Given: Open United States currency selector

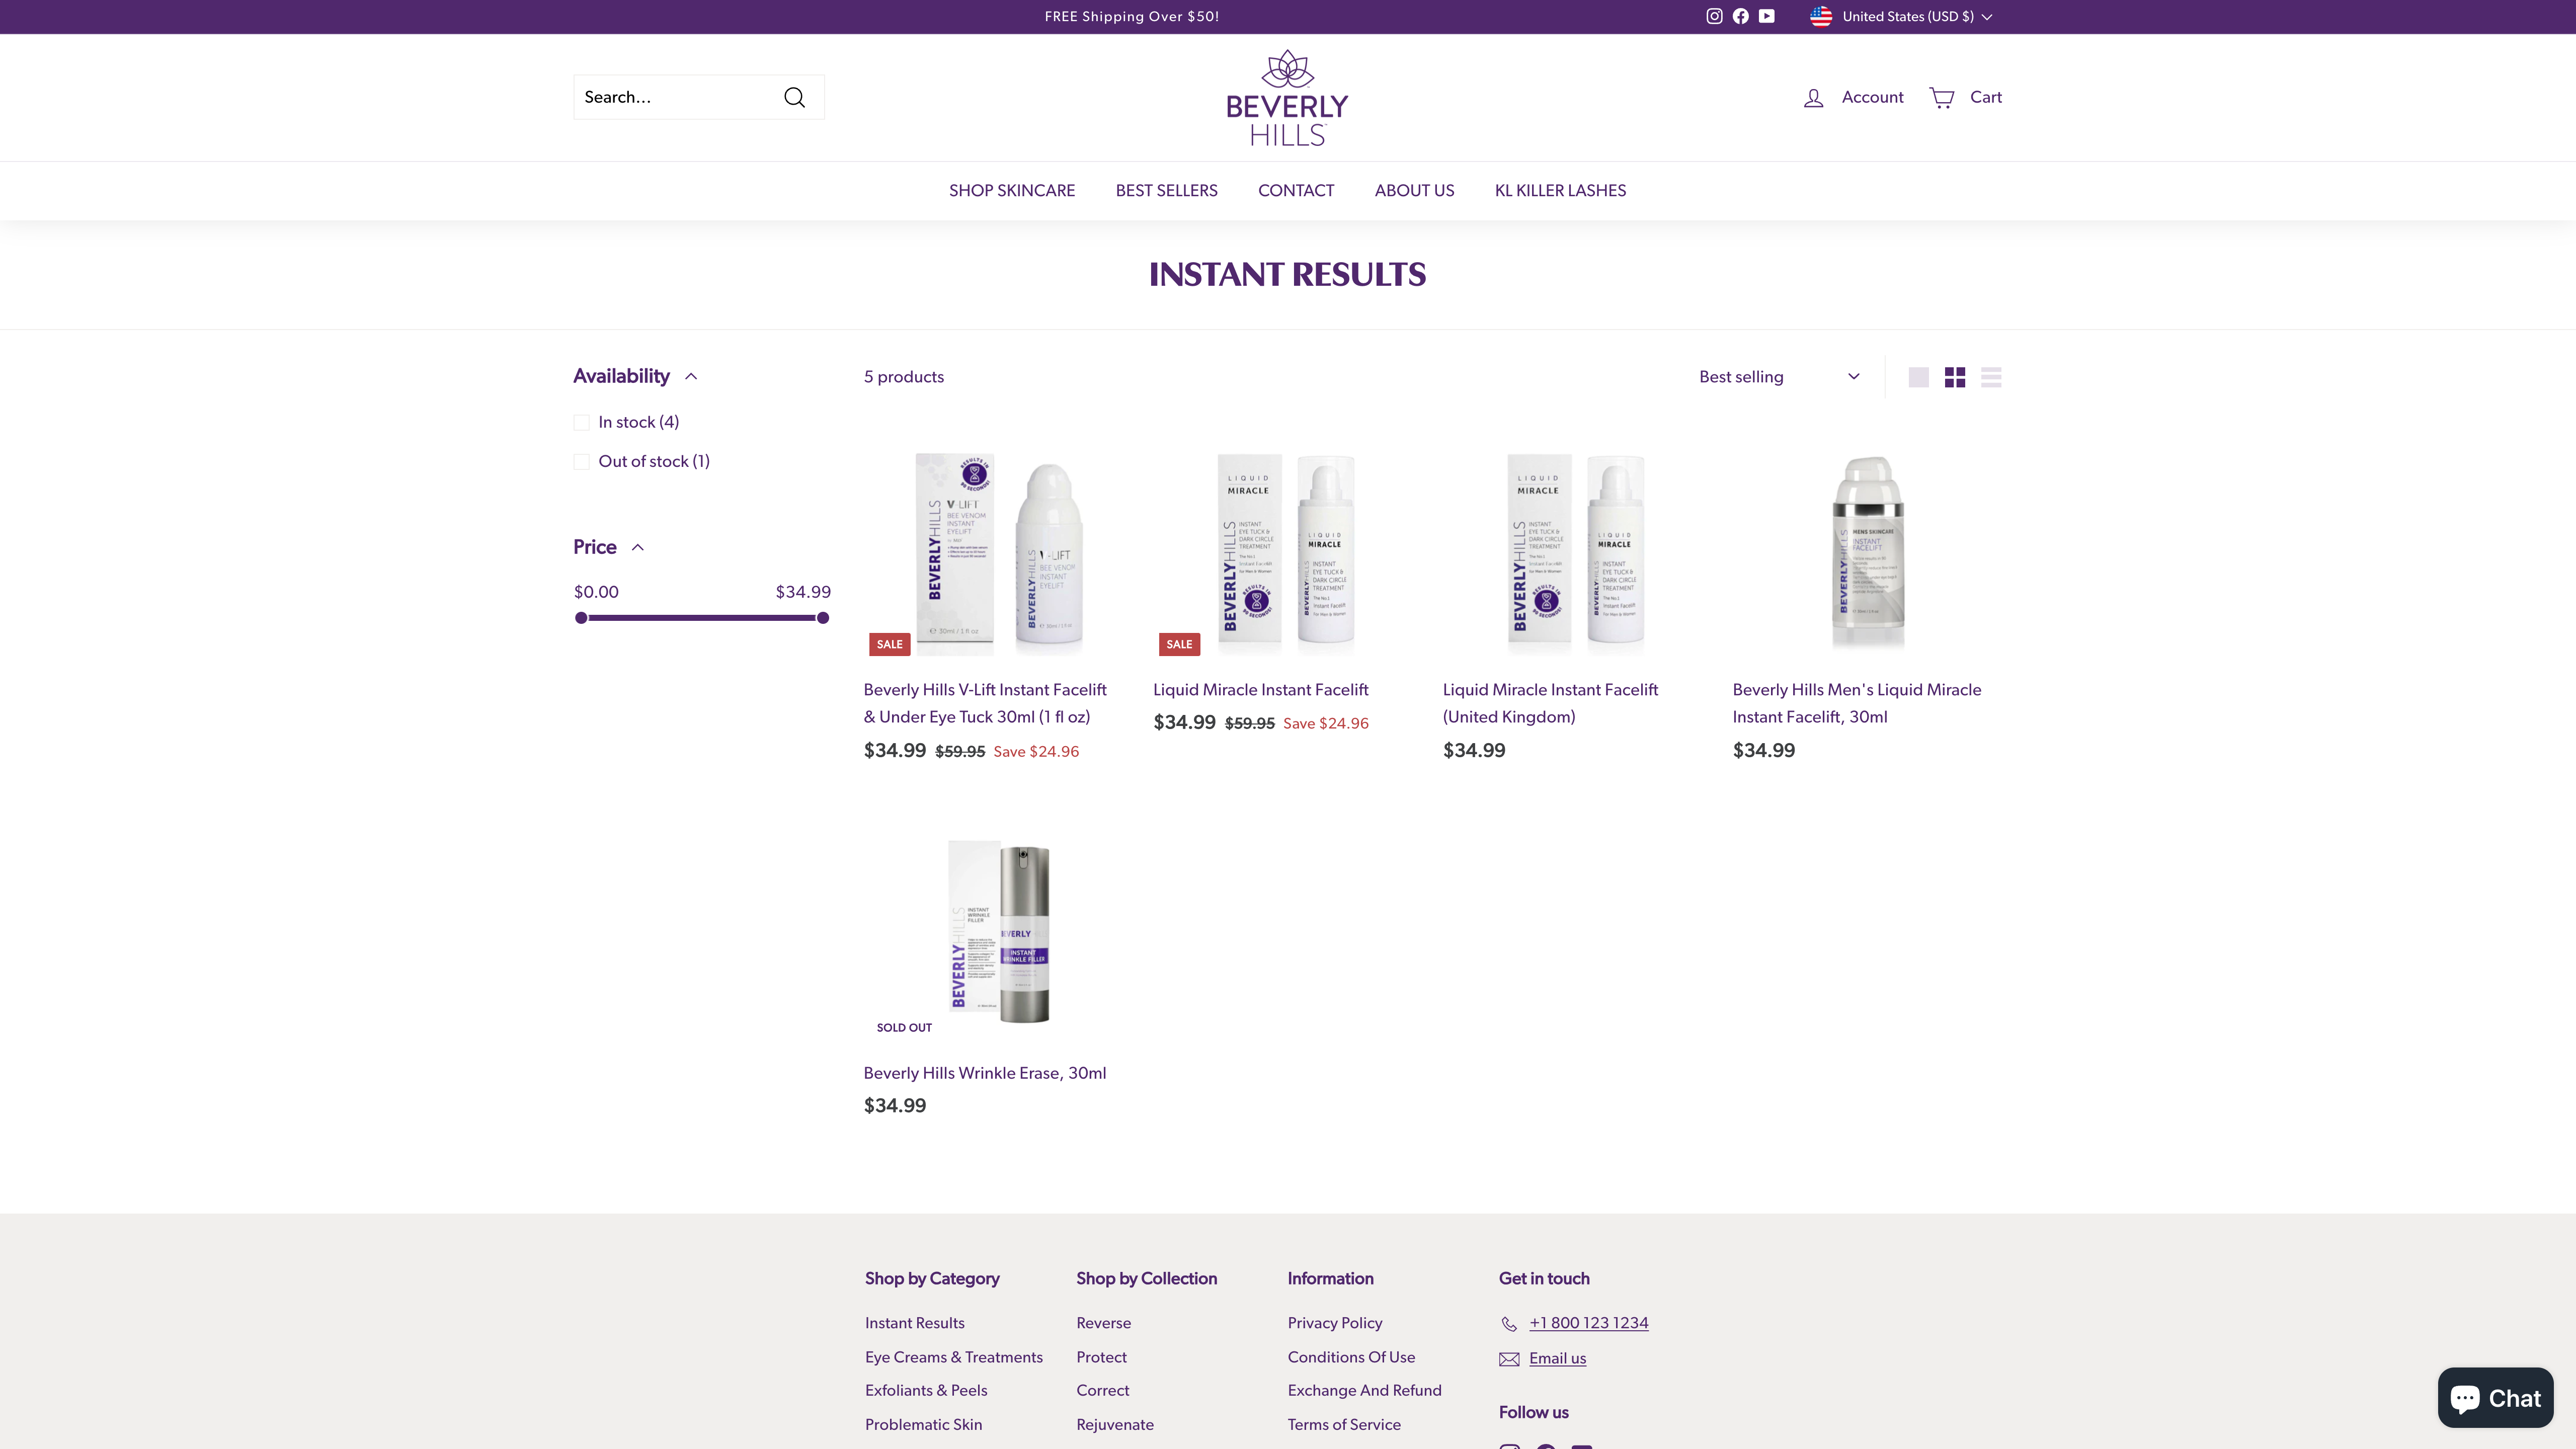Looking at the screenshot, I should (x=1901, y=16).
